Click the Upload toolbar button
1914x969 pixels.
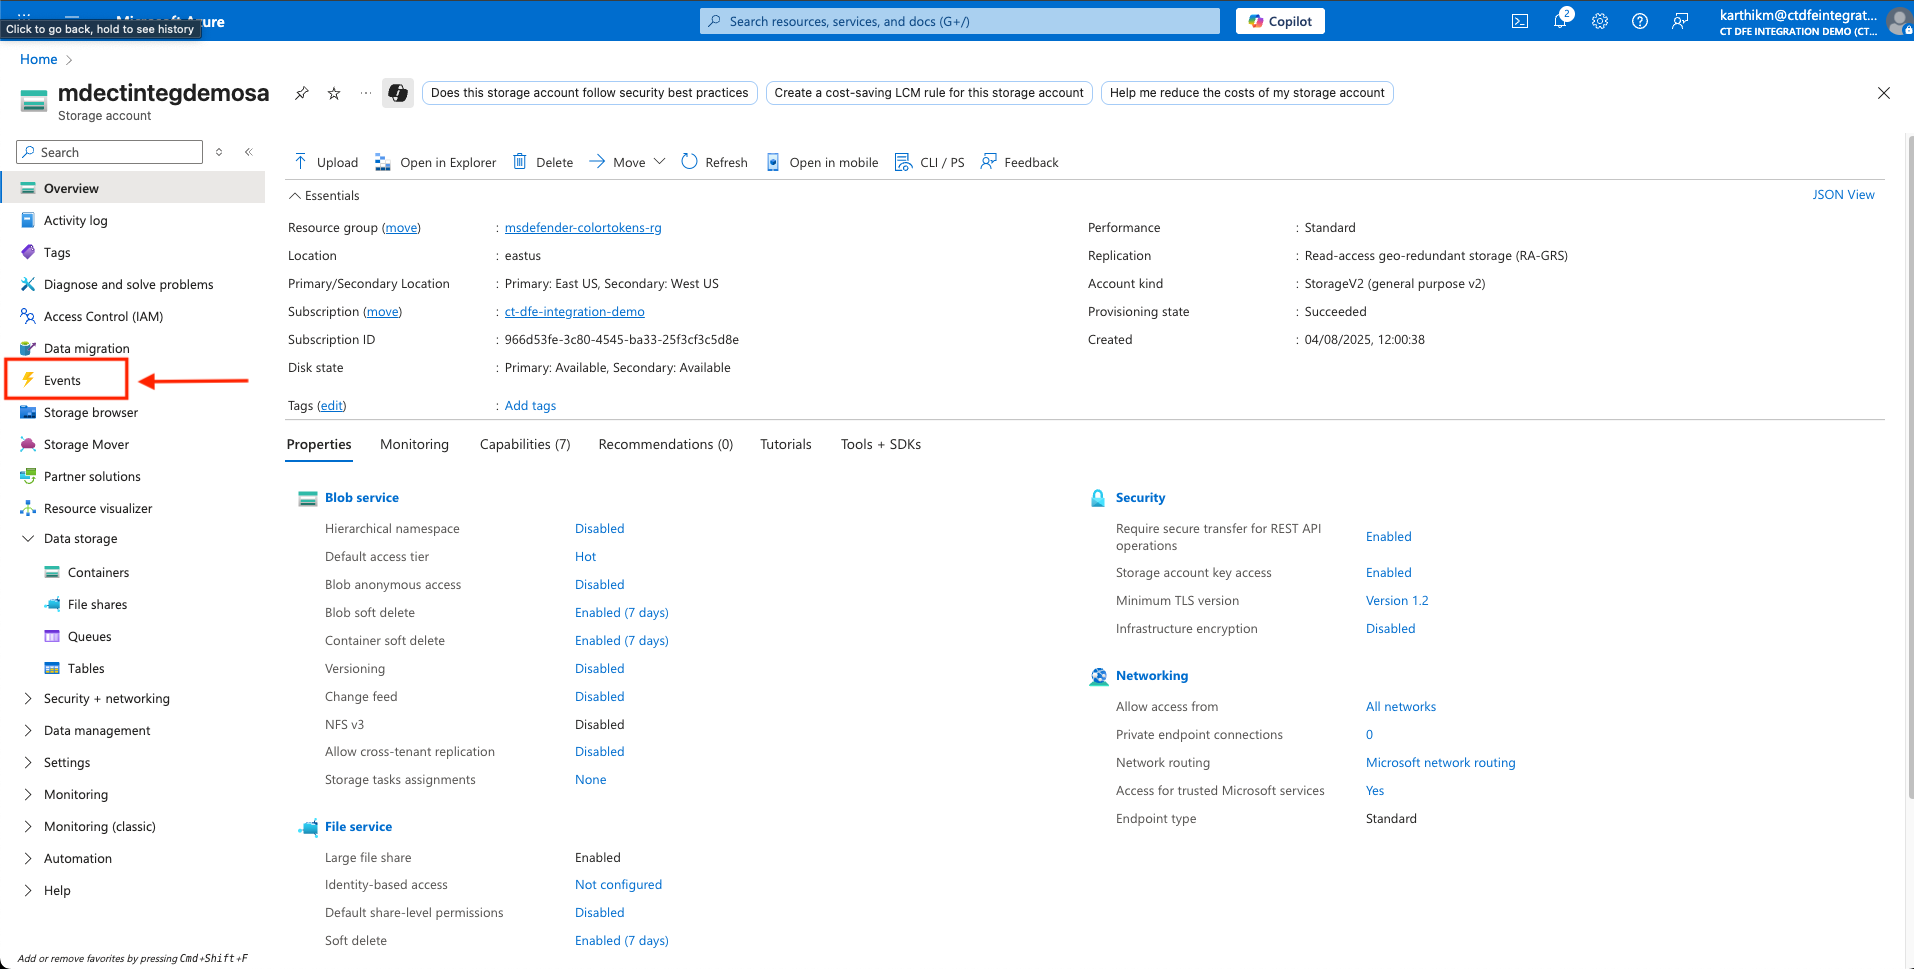pyautogui.click(x=326, y=162)
